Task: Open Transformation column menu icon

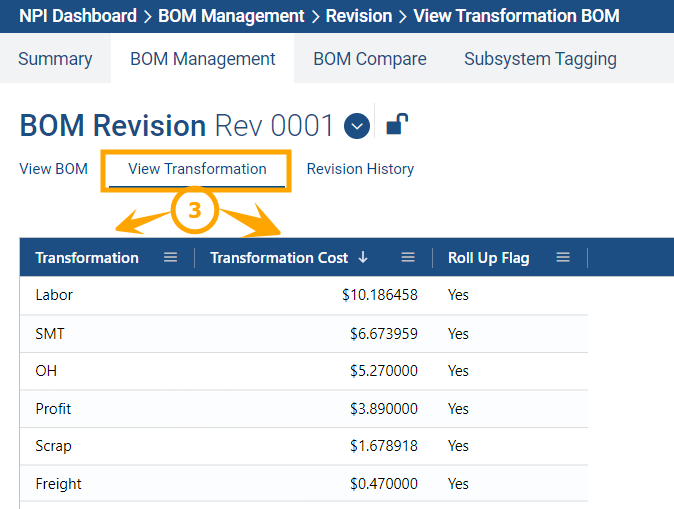Action: point(171,258)
